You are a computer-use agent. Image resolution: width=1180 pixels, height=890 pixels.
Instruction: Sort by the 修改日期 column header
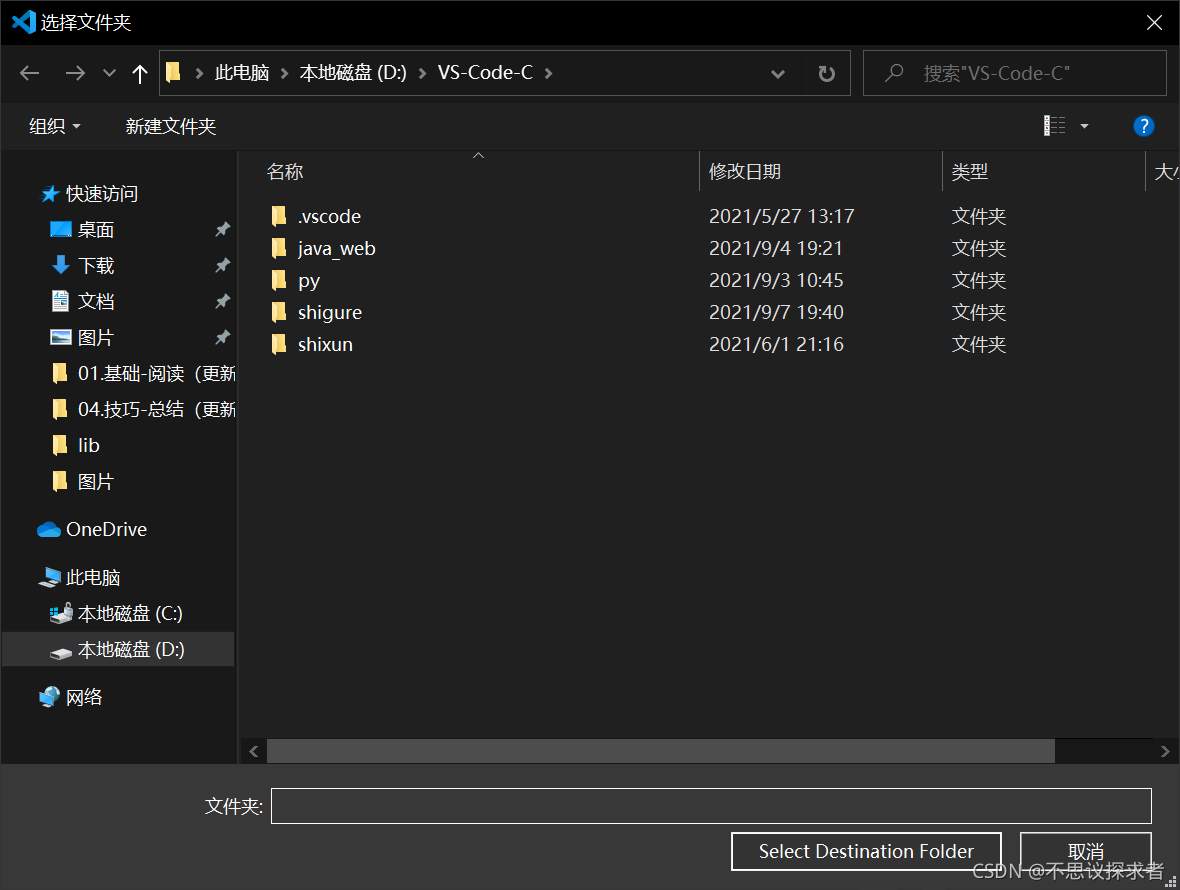745,172
